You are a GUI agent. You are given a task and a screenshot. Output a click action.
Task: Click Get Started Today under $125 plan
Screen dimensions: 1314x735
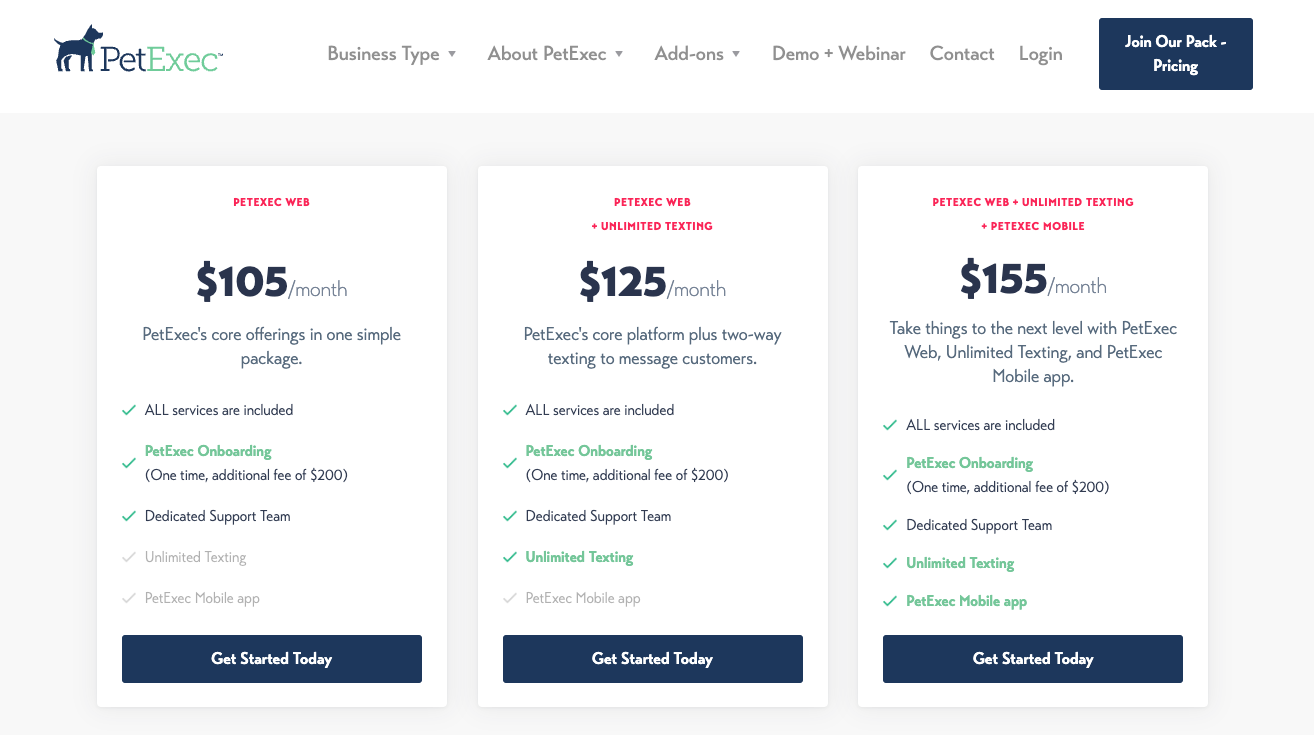(652, 658)
